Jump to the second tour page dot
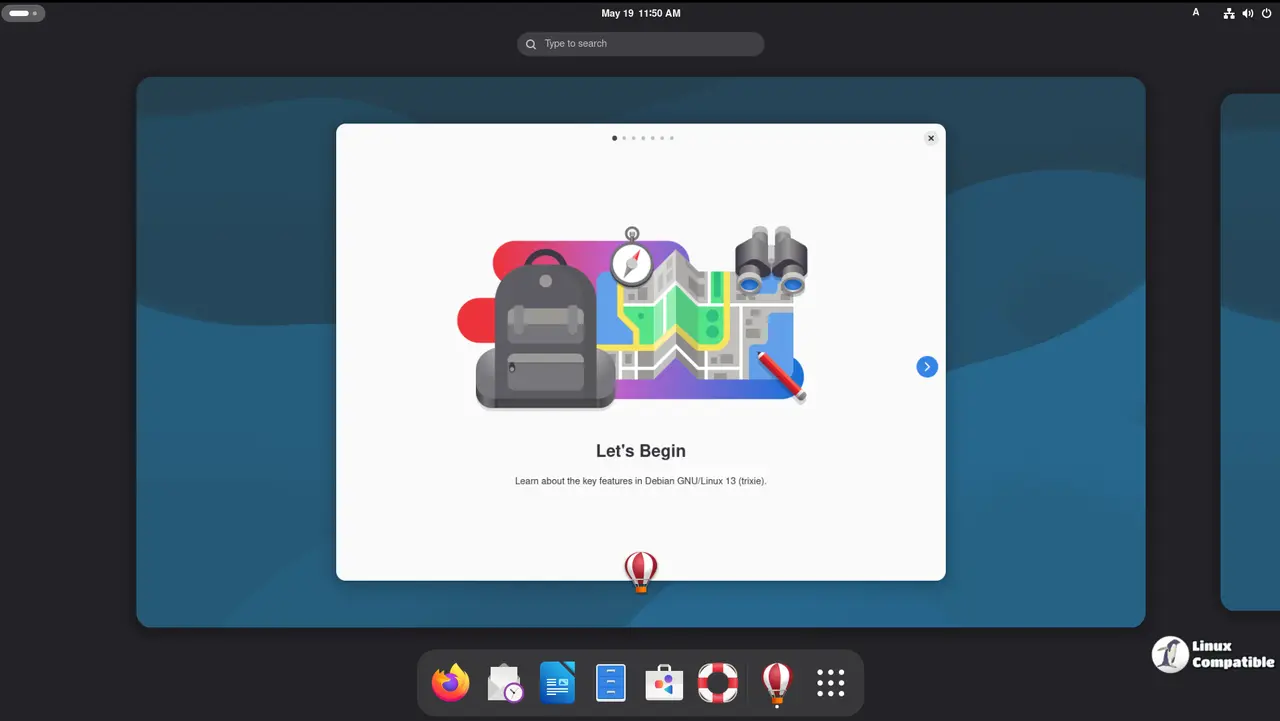The height and width of the screenshot is (721, 1280). point(624,138)
